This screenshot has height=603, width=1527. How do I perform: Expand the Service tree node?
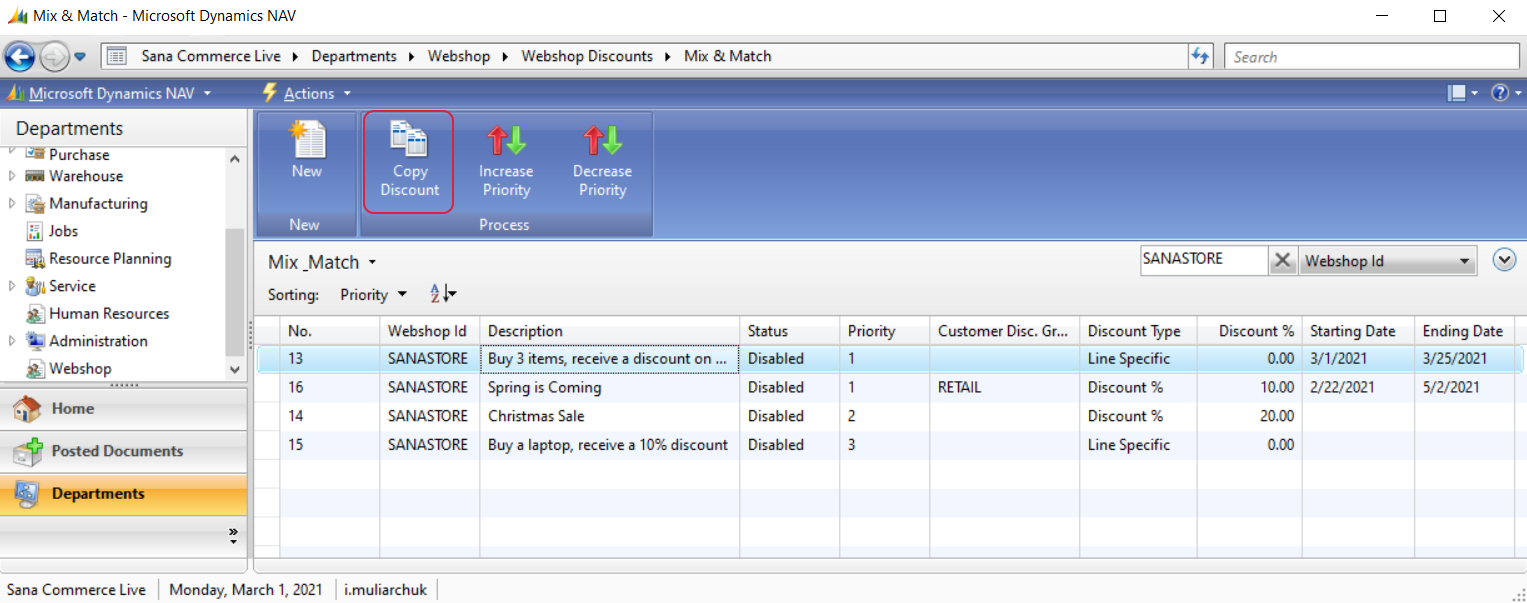coord(12,286)
